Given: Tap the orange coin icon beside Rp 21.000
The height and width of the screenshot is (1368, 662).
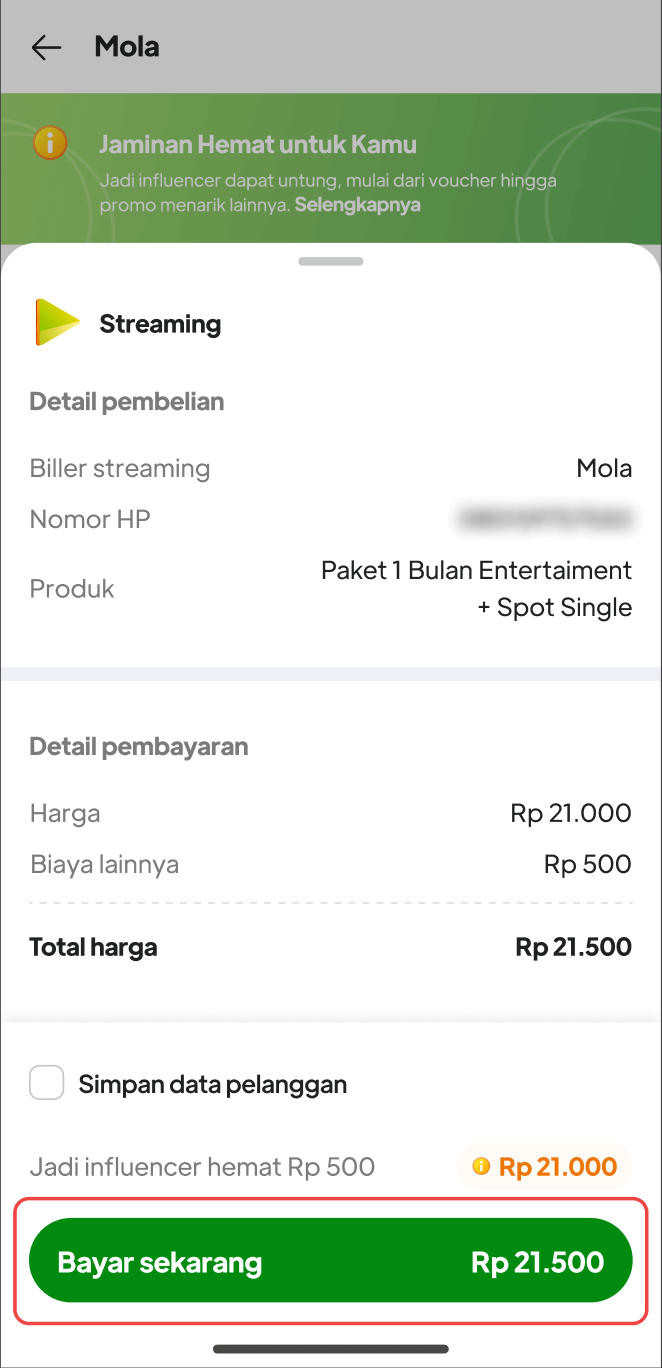Looking at the screenshot, I should pos(481,1166).
